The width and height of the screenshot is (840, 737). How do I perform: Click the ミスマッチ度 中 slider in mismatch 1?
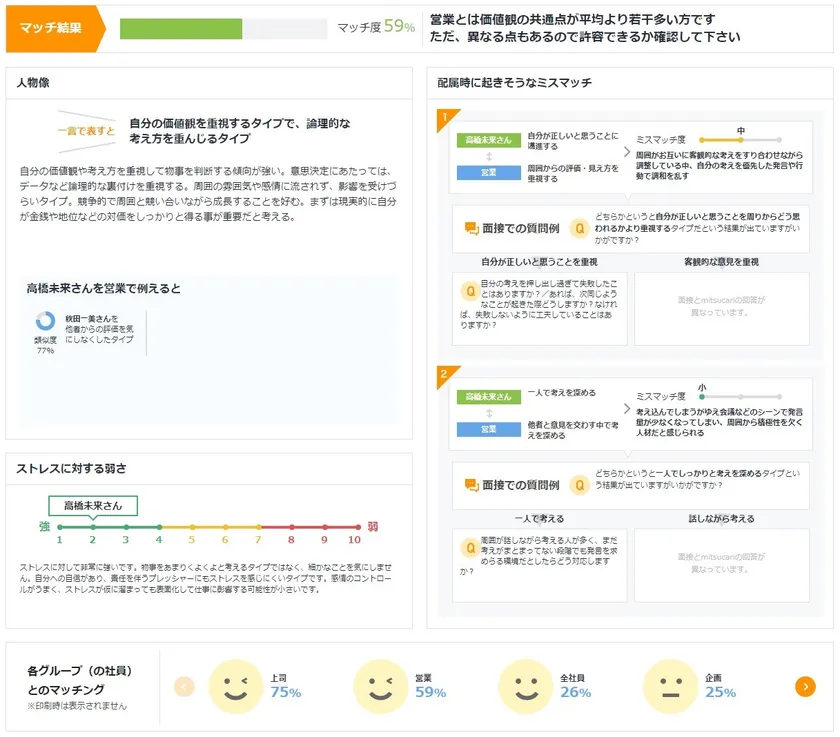tap(740, 140)
